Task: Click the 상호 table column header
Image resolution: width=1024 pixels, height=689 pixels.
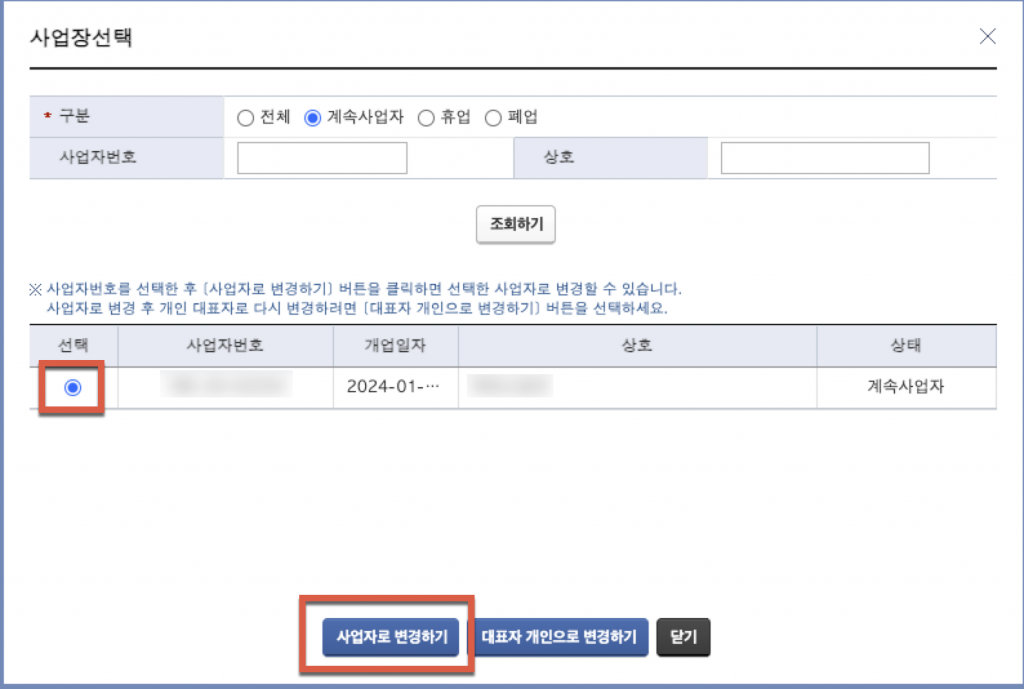Action: [637, 345]
